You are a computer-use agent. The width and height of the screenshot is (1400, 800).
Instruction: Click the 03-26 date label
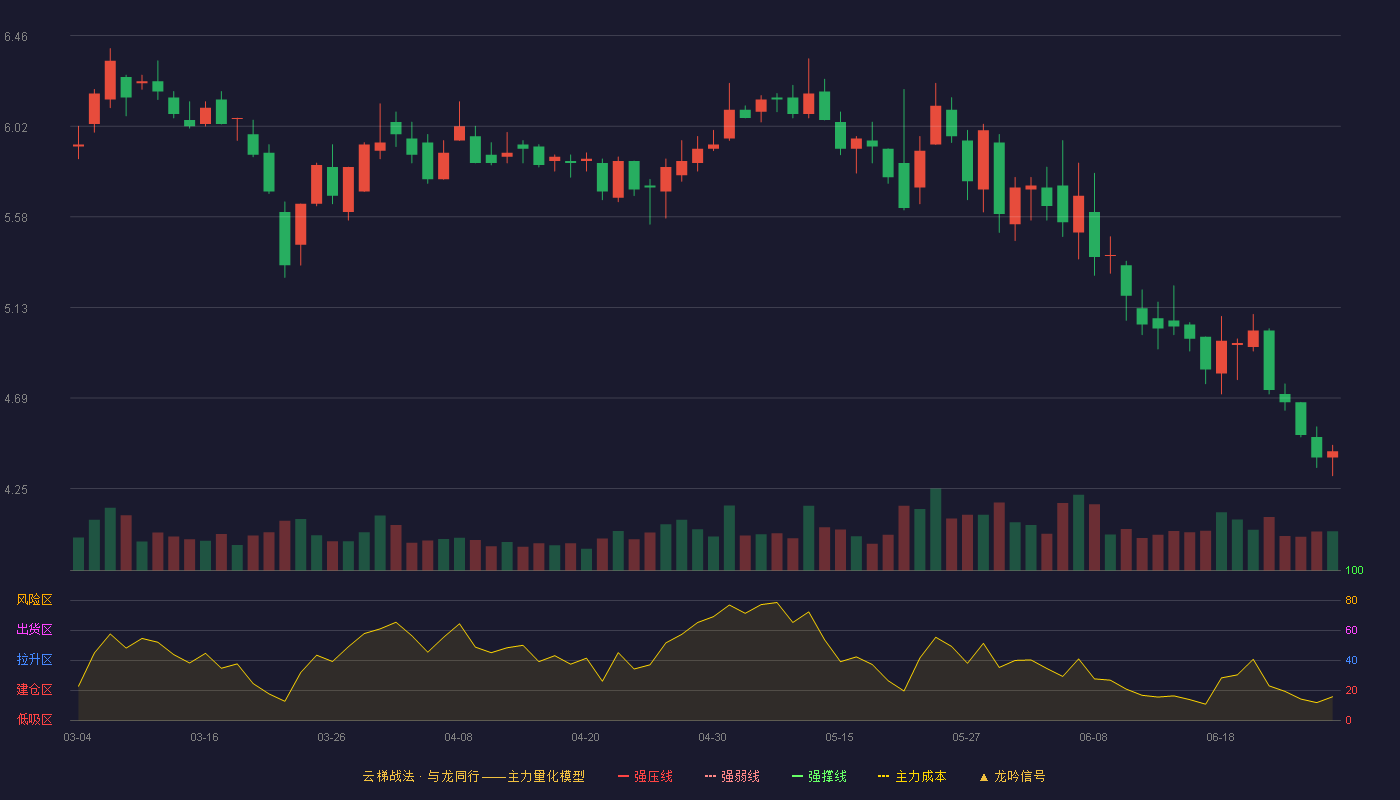tap(331, 737)
